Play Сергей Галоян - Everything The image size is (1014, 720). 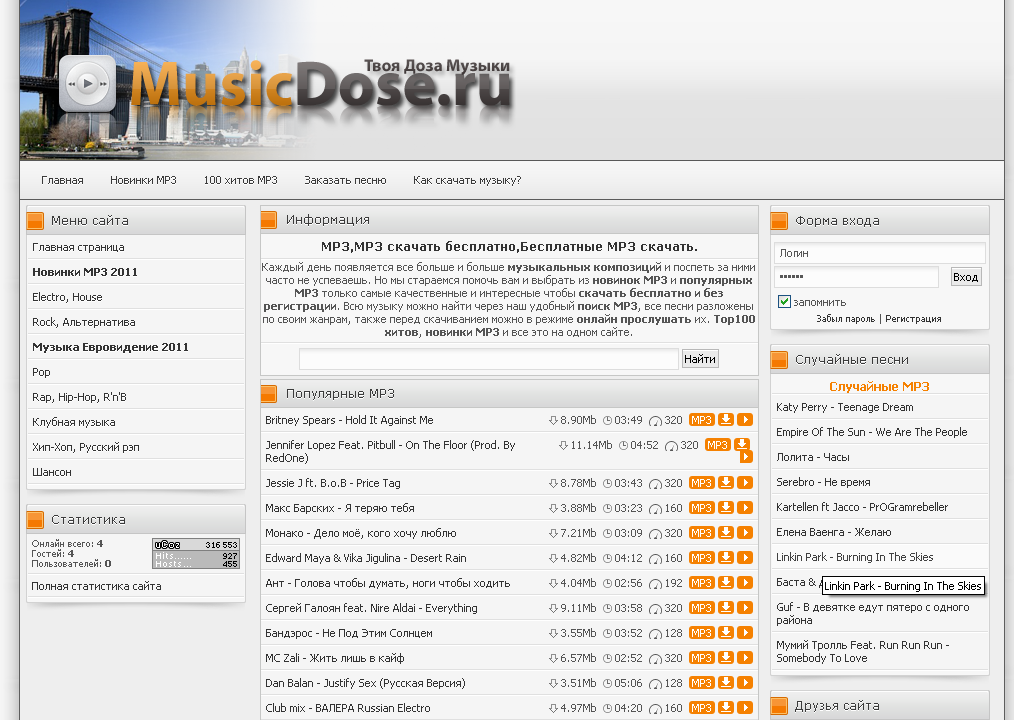(745, 607)
